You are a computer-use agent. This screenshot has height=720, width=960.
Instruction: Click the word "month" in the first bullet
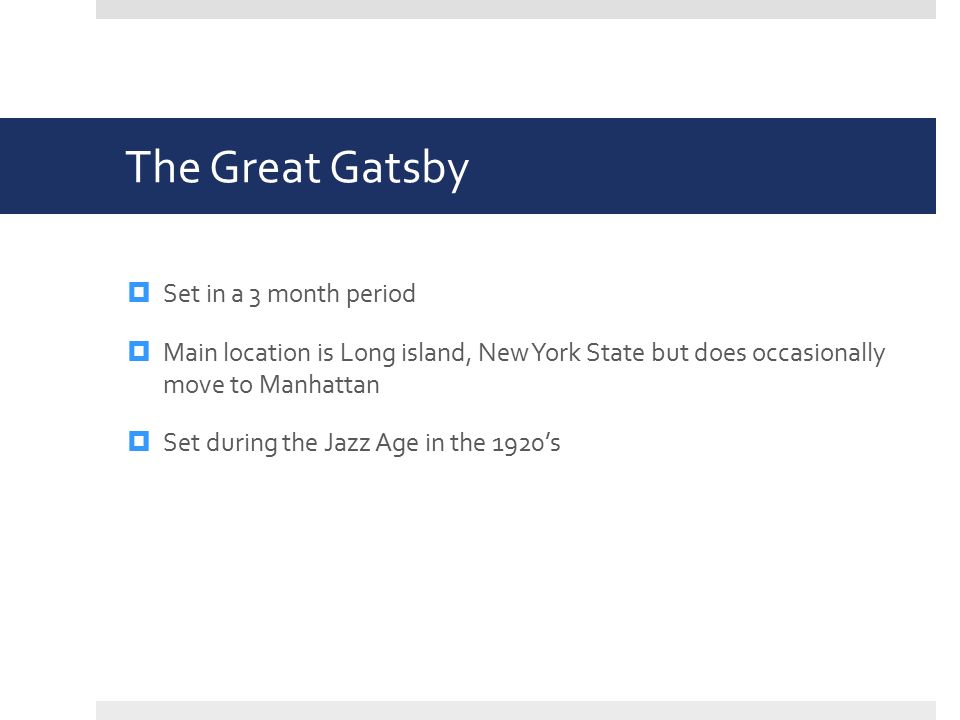(x=304, y=294)
